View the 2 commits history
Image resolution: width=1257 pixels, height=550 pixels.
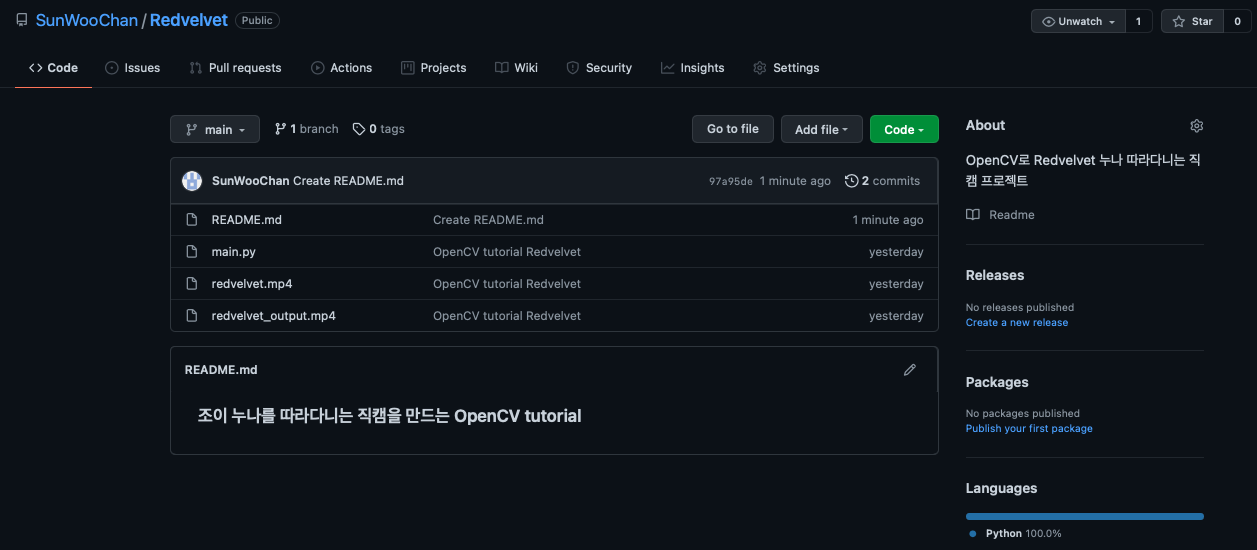point(882,181)
